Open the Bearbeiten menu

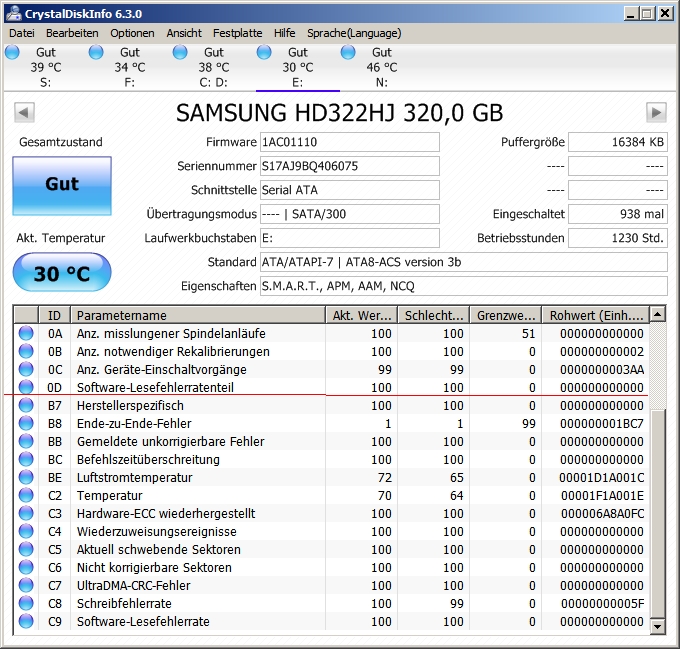click(72, 33)
